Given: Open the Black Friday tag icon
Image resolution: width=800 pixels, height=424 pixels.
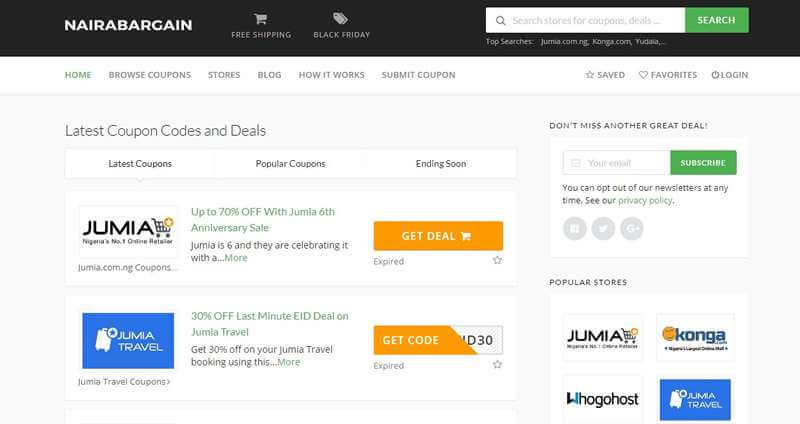Looking at the screenshot, I should (x=340, y=19).
